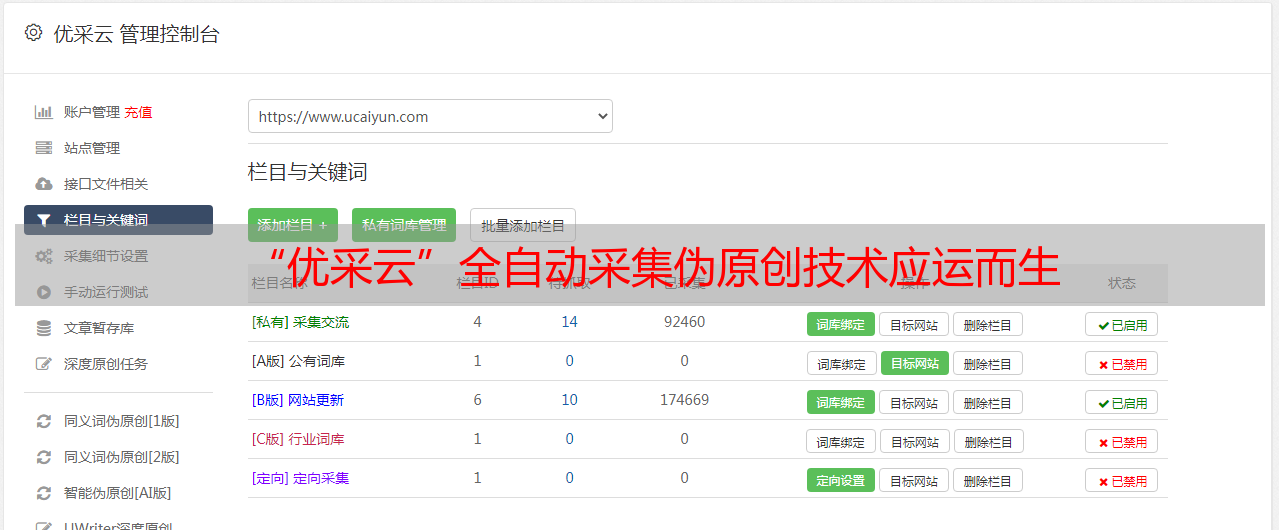Click the cloud upload icon for 接口文件相关

(x=44, y=184)
